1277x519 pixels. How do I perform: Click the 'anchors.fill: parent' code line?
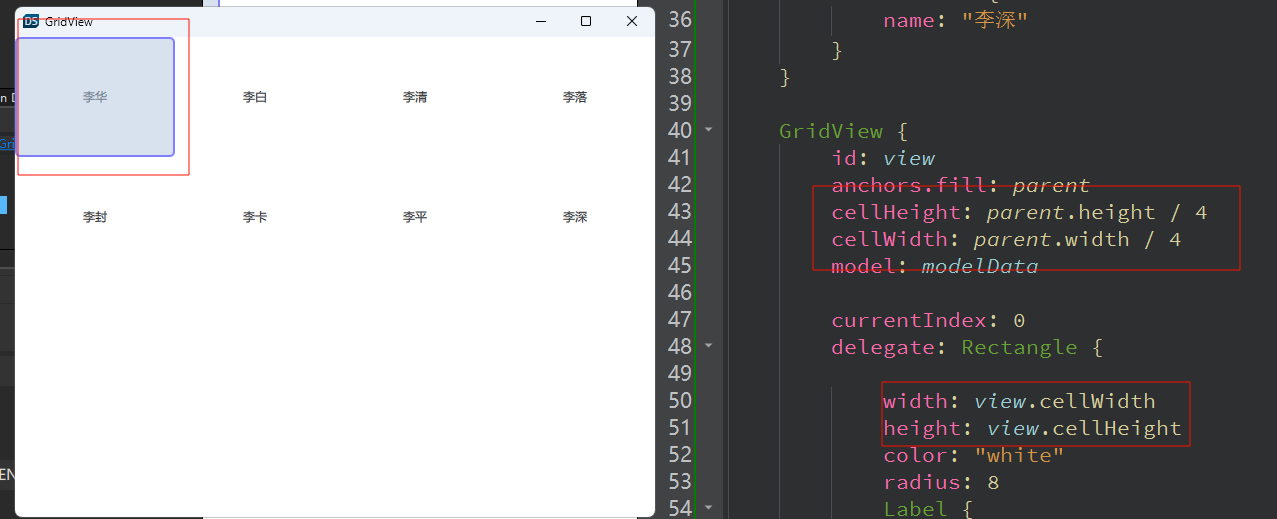tap(960, 185)
